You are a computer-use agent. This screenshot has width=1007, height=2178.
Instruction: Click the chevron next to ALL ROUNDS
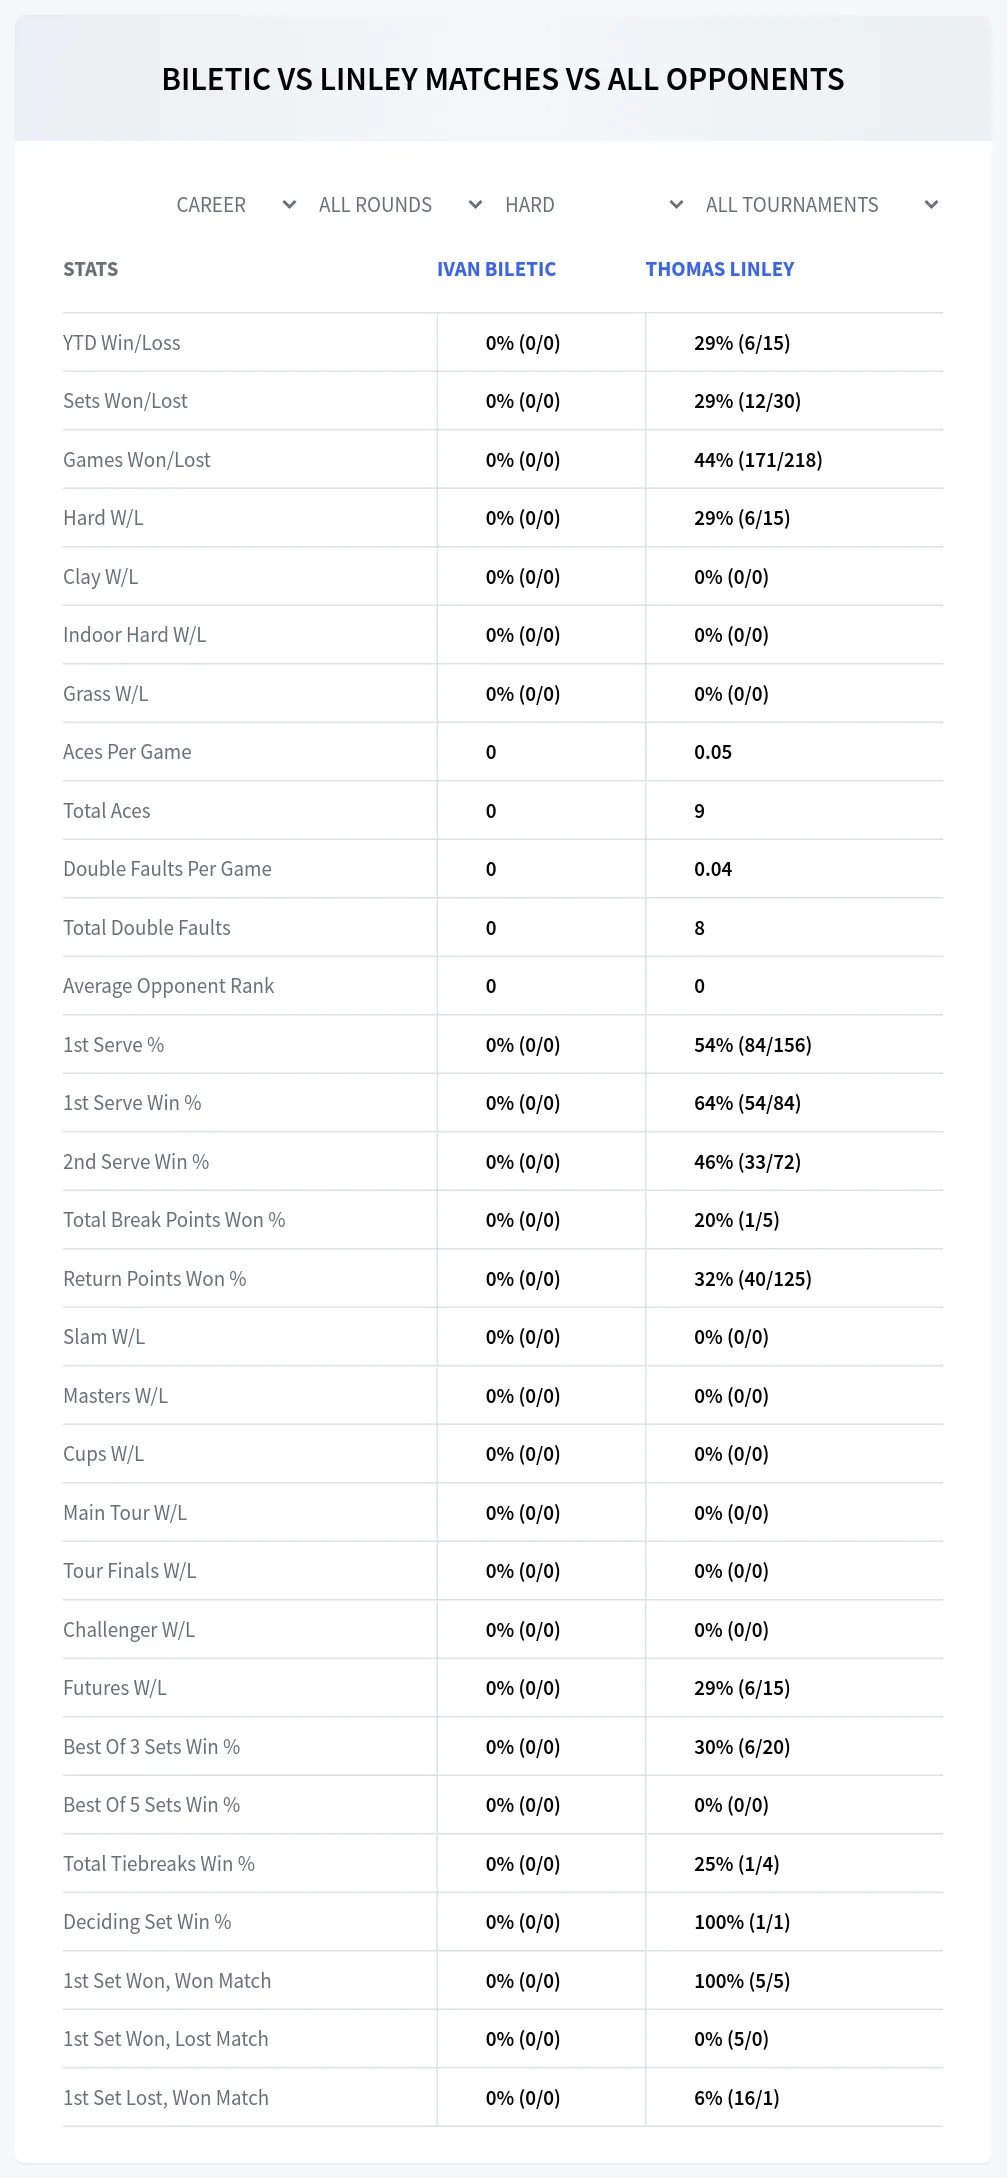coord(475,205)
